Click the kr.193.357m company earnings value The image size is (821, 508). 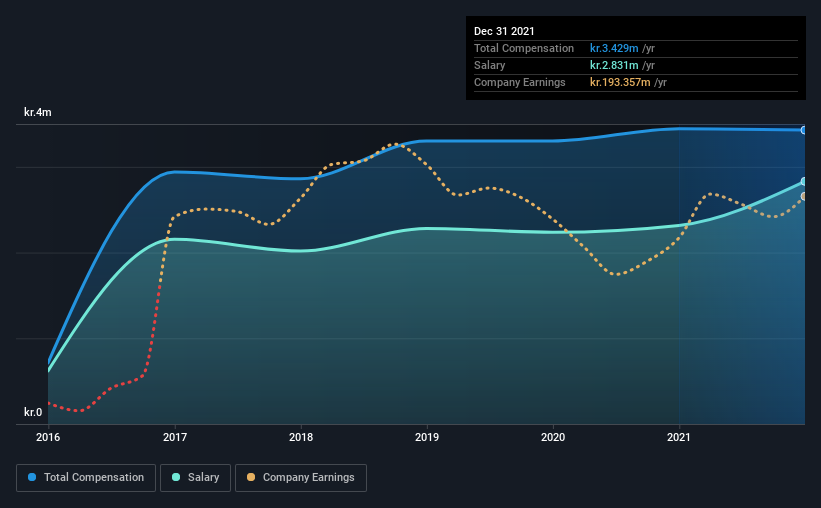620,82
